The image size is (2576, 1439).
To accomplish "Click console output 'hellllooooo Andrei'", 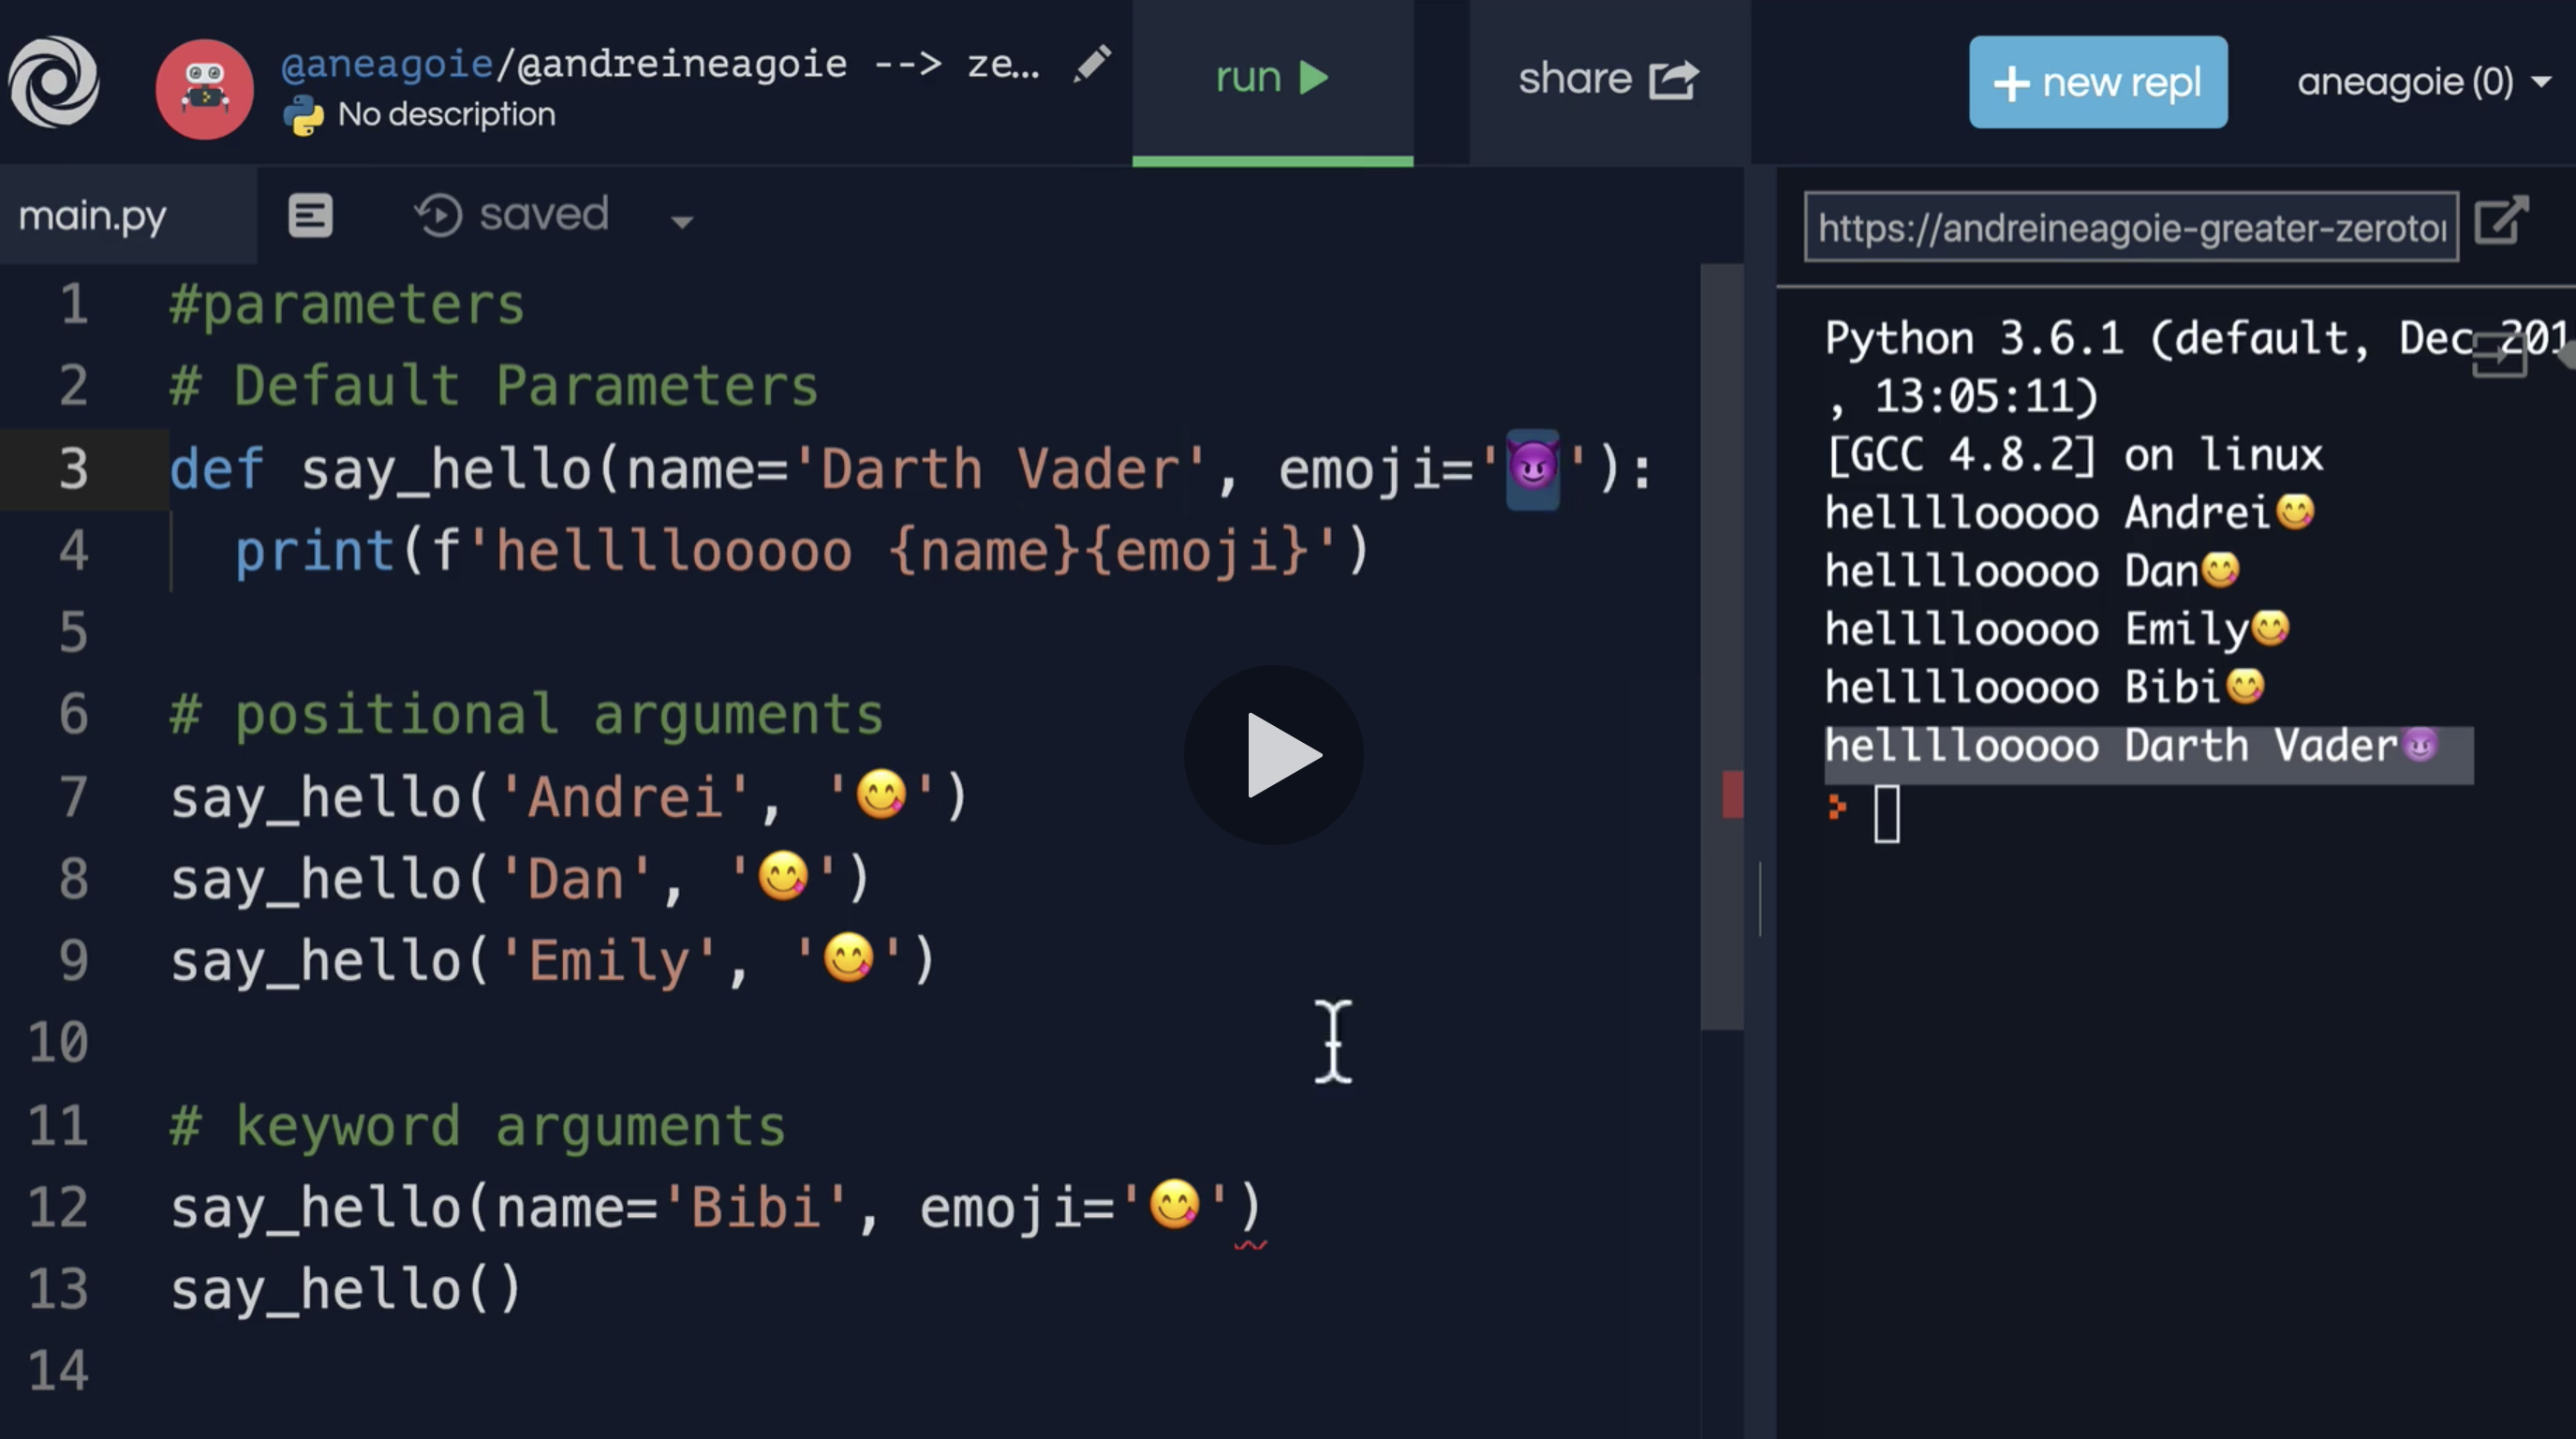I will click(2070, 513).
